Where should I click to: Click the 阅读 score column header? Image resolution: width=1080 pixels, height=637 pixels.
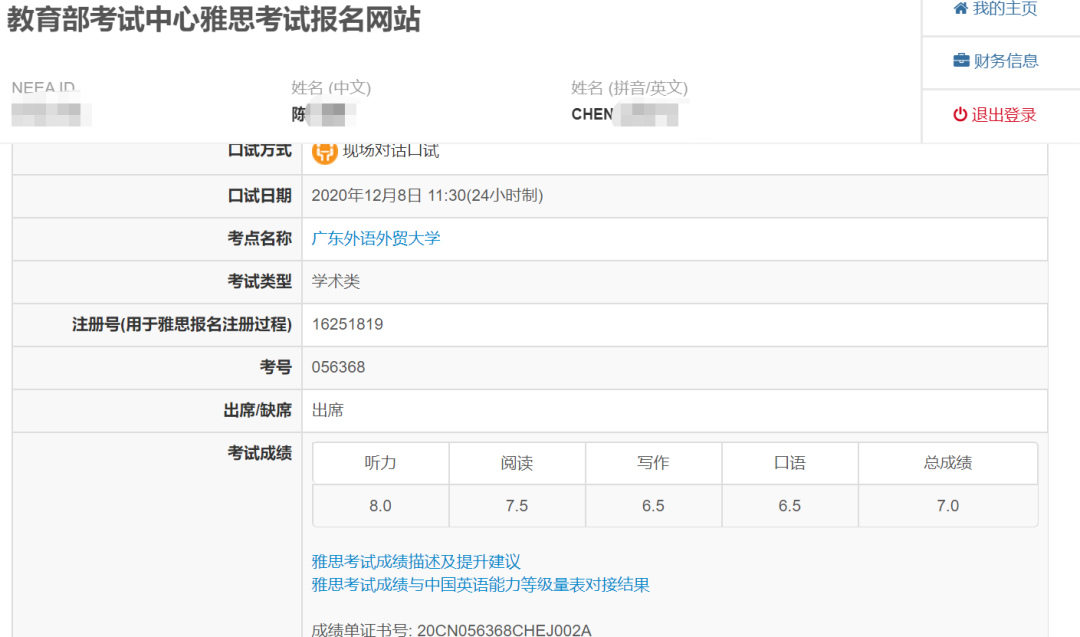(517, 463)
